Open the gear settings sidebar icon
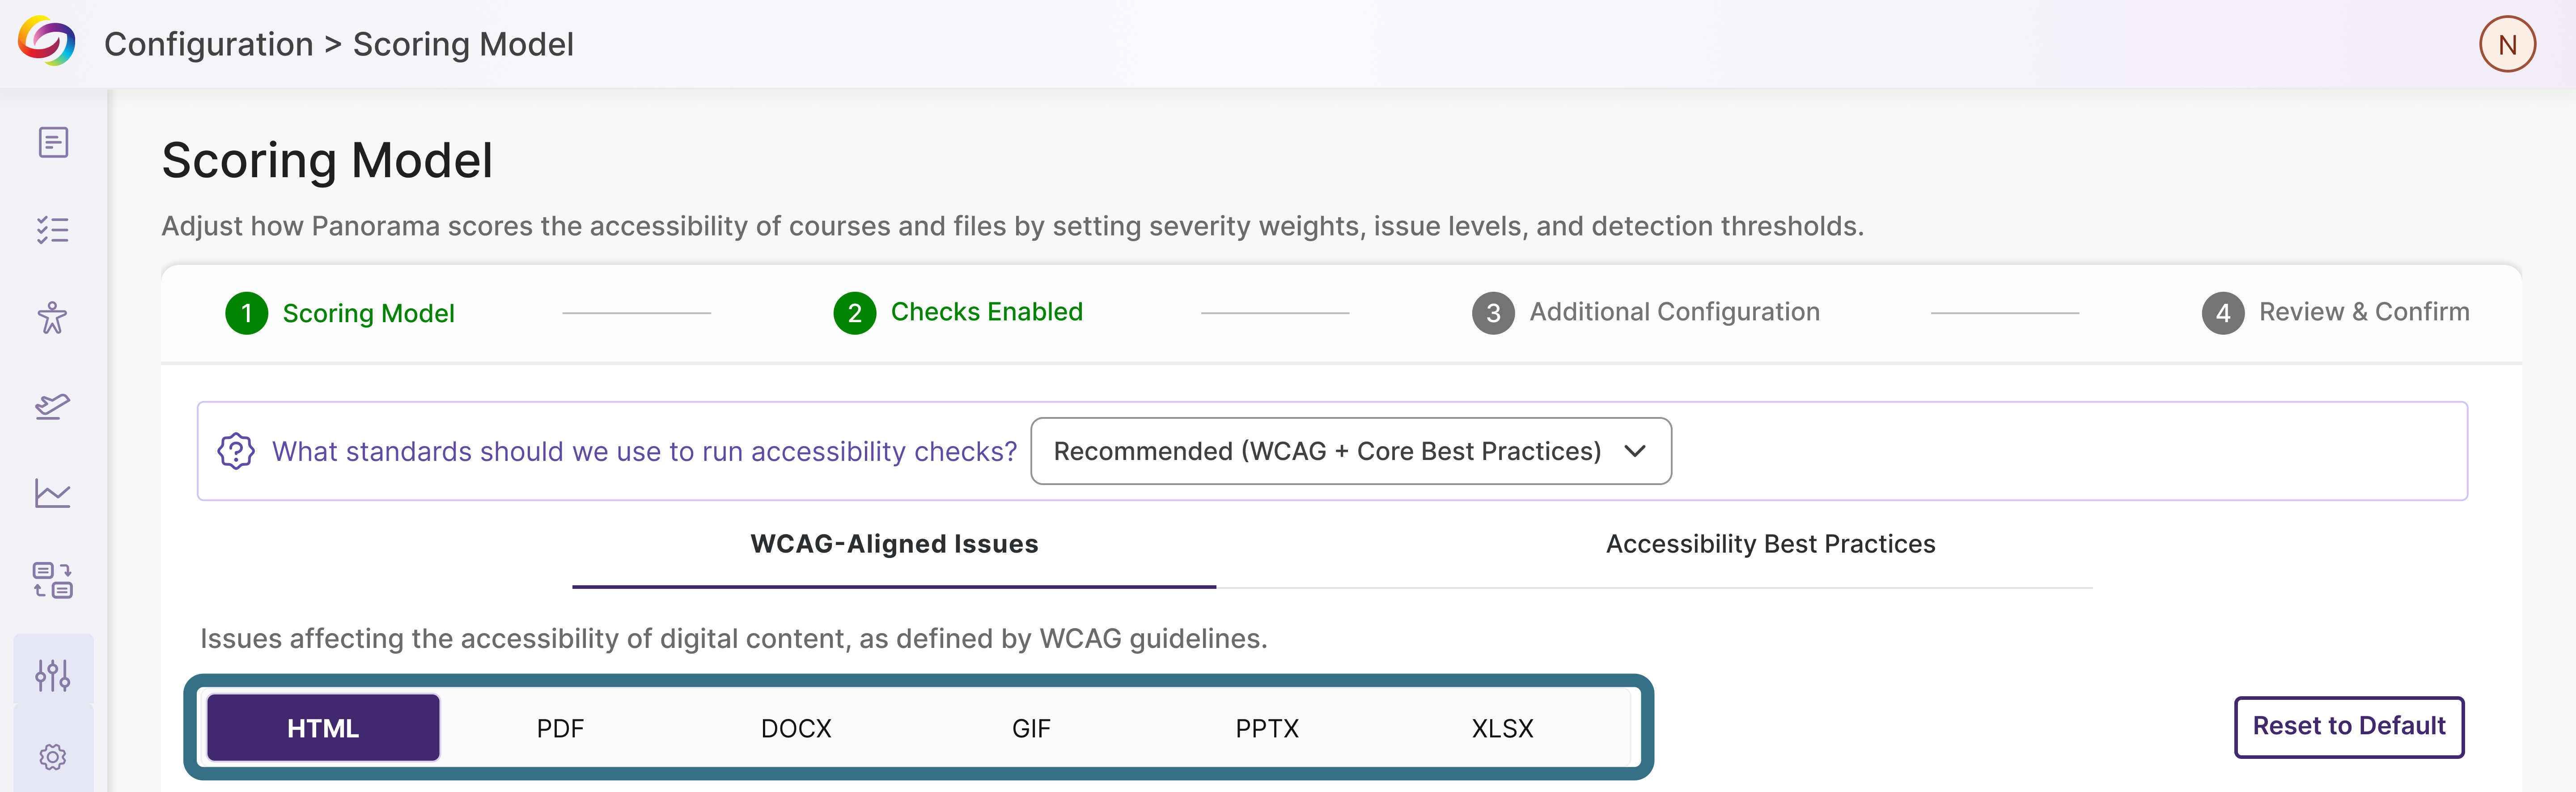 point(53,757)
